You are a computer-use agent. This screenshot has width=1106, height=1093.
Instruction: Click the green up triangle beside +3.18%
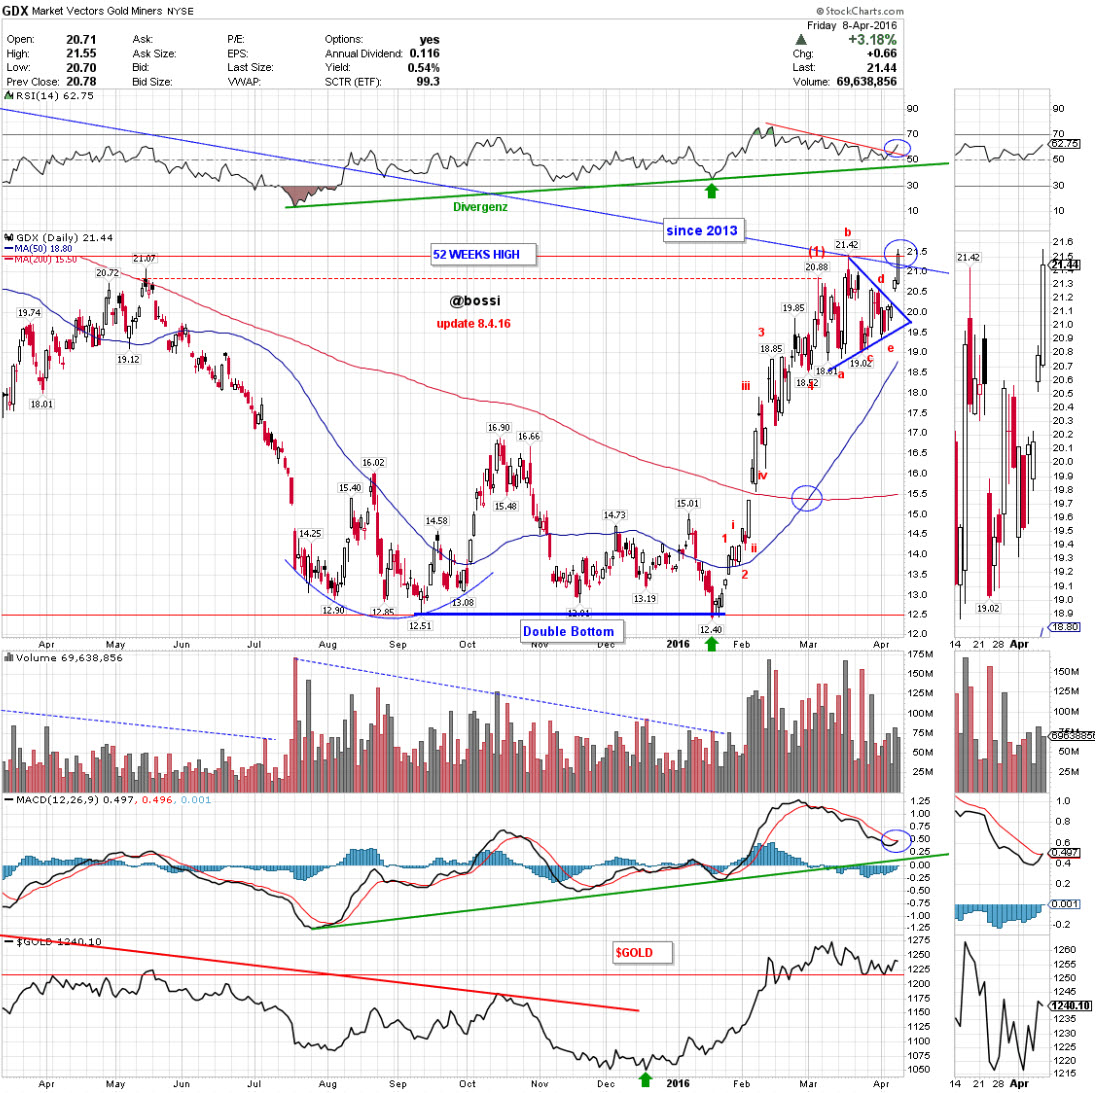click(x=801, y=39)
